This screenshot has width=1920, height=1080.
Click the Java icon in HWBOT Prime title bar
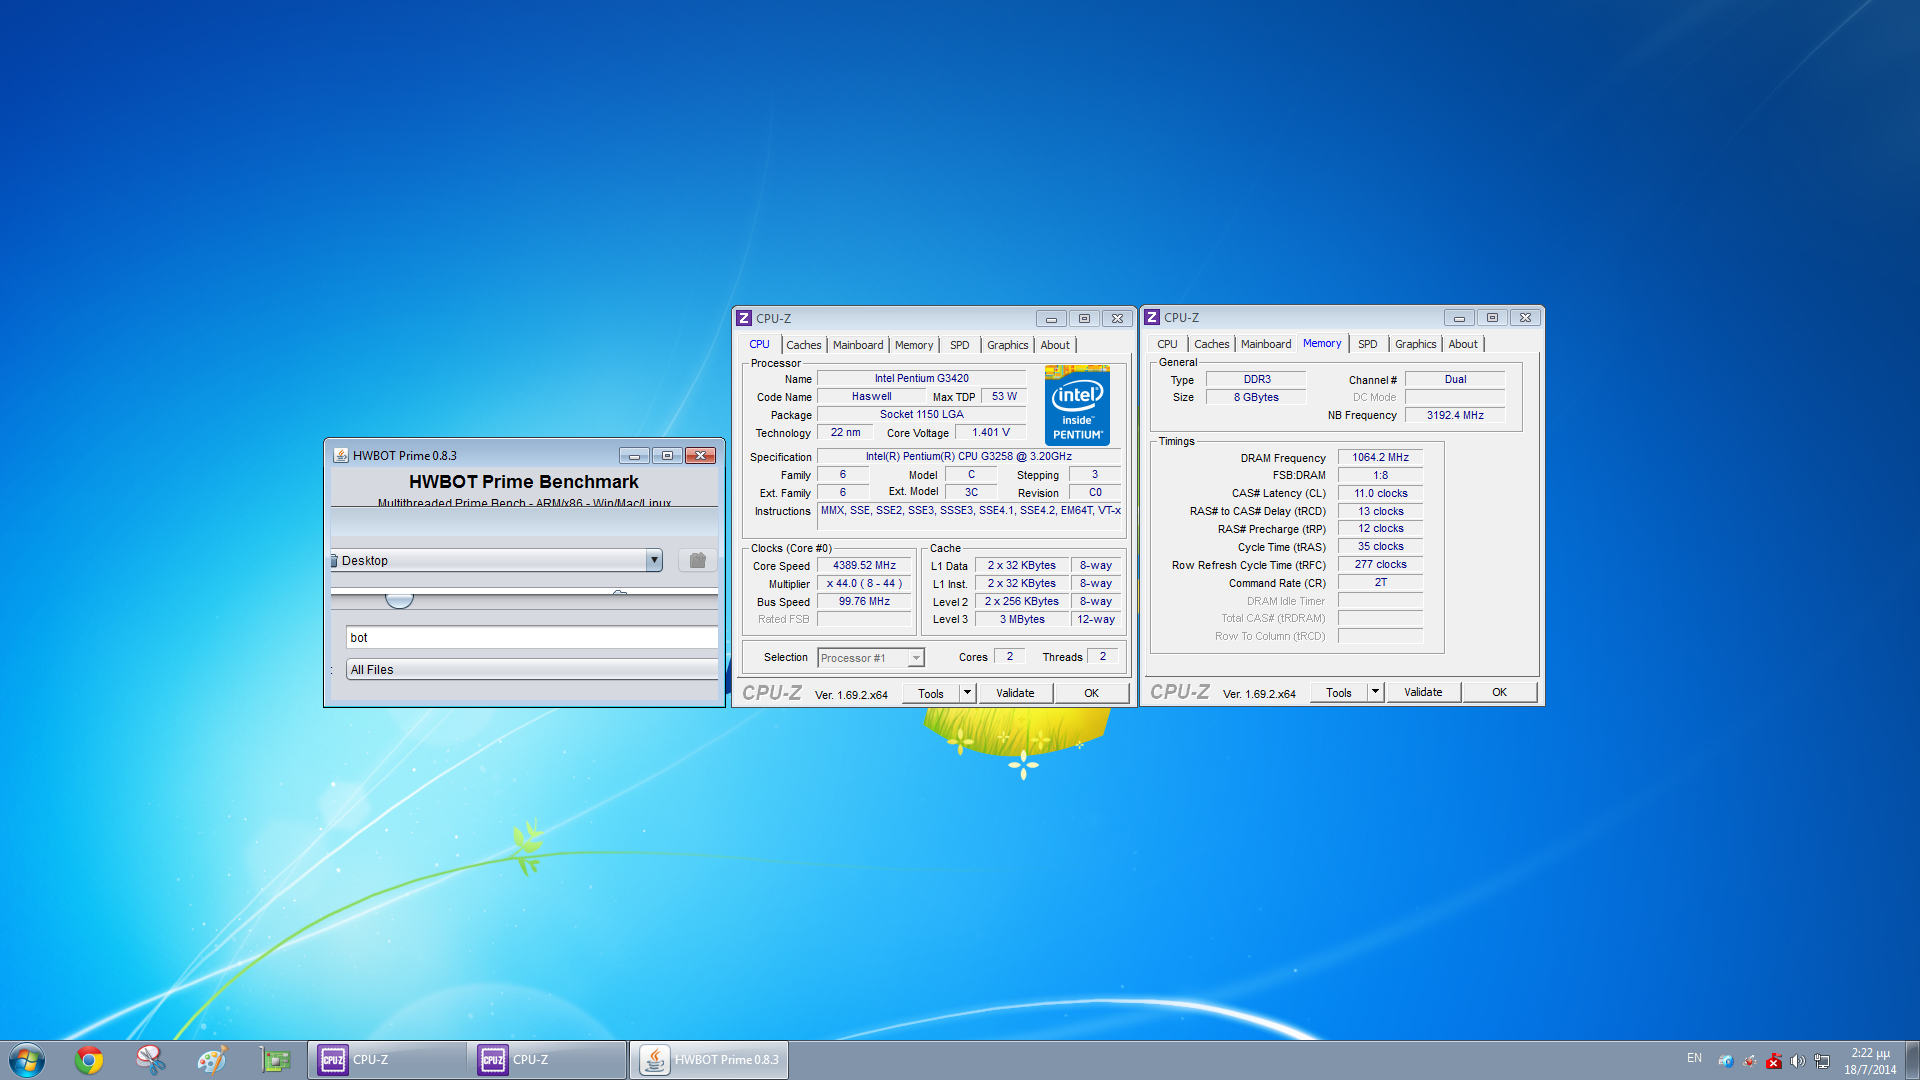pos(341,455)
